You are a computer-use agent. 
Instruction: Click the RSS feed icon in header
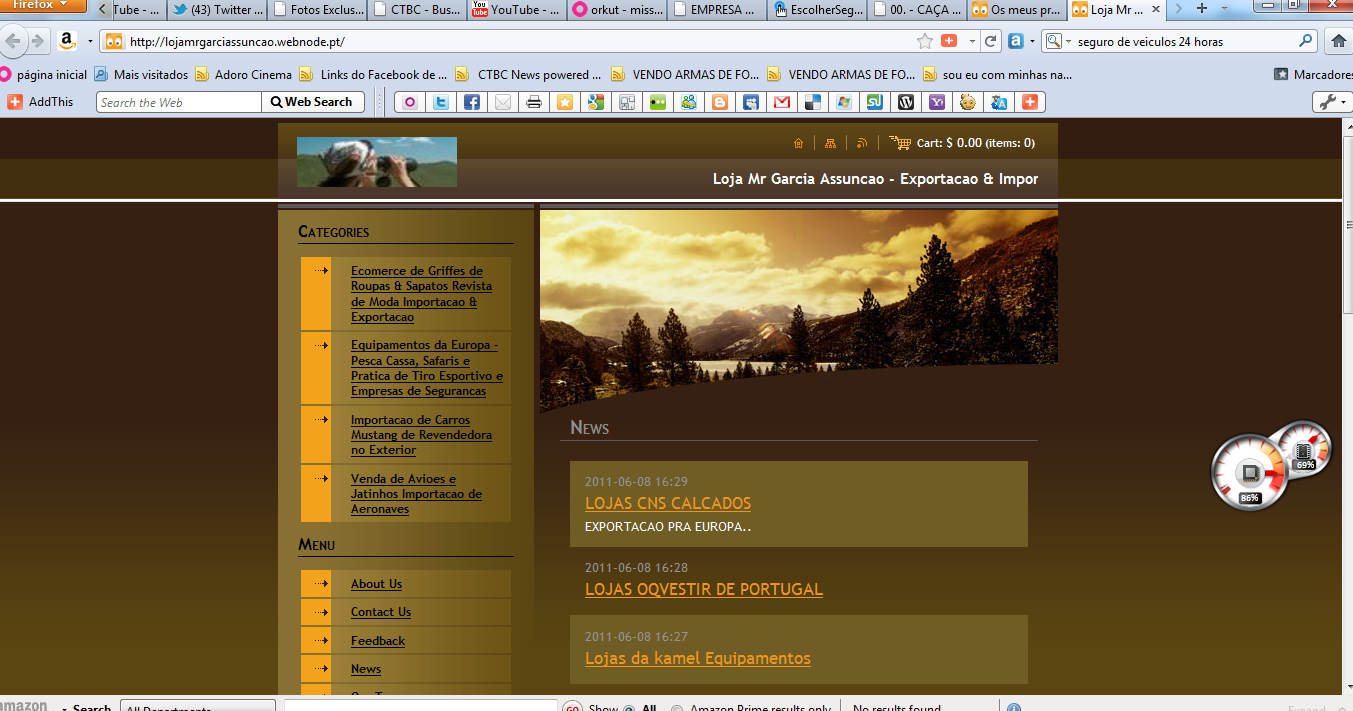coord(862,143)
